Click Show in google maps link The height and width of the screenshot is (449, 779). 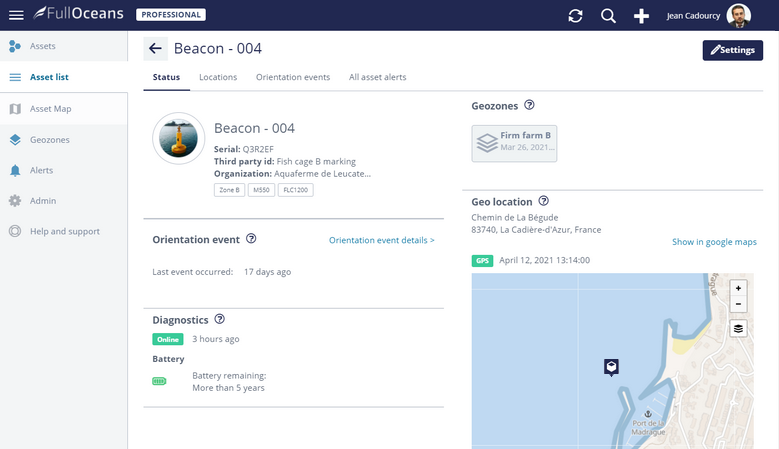pyautogui.click(x=714, y=242)
